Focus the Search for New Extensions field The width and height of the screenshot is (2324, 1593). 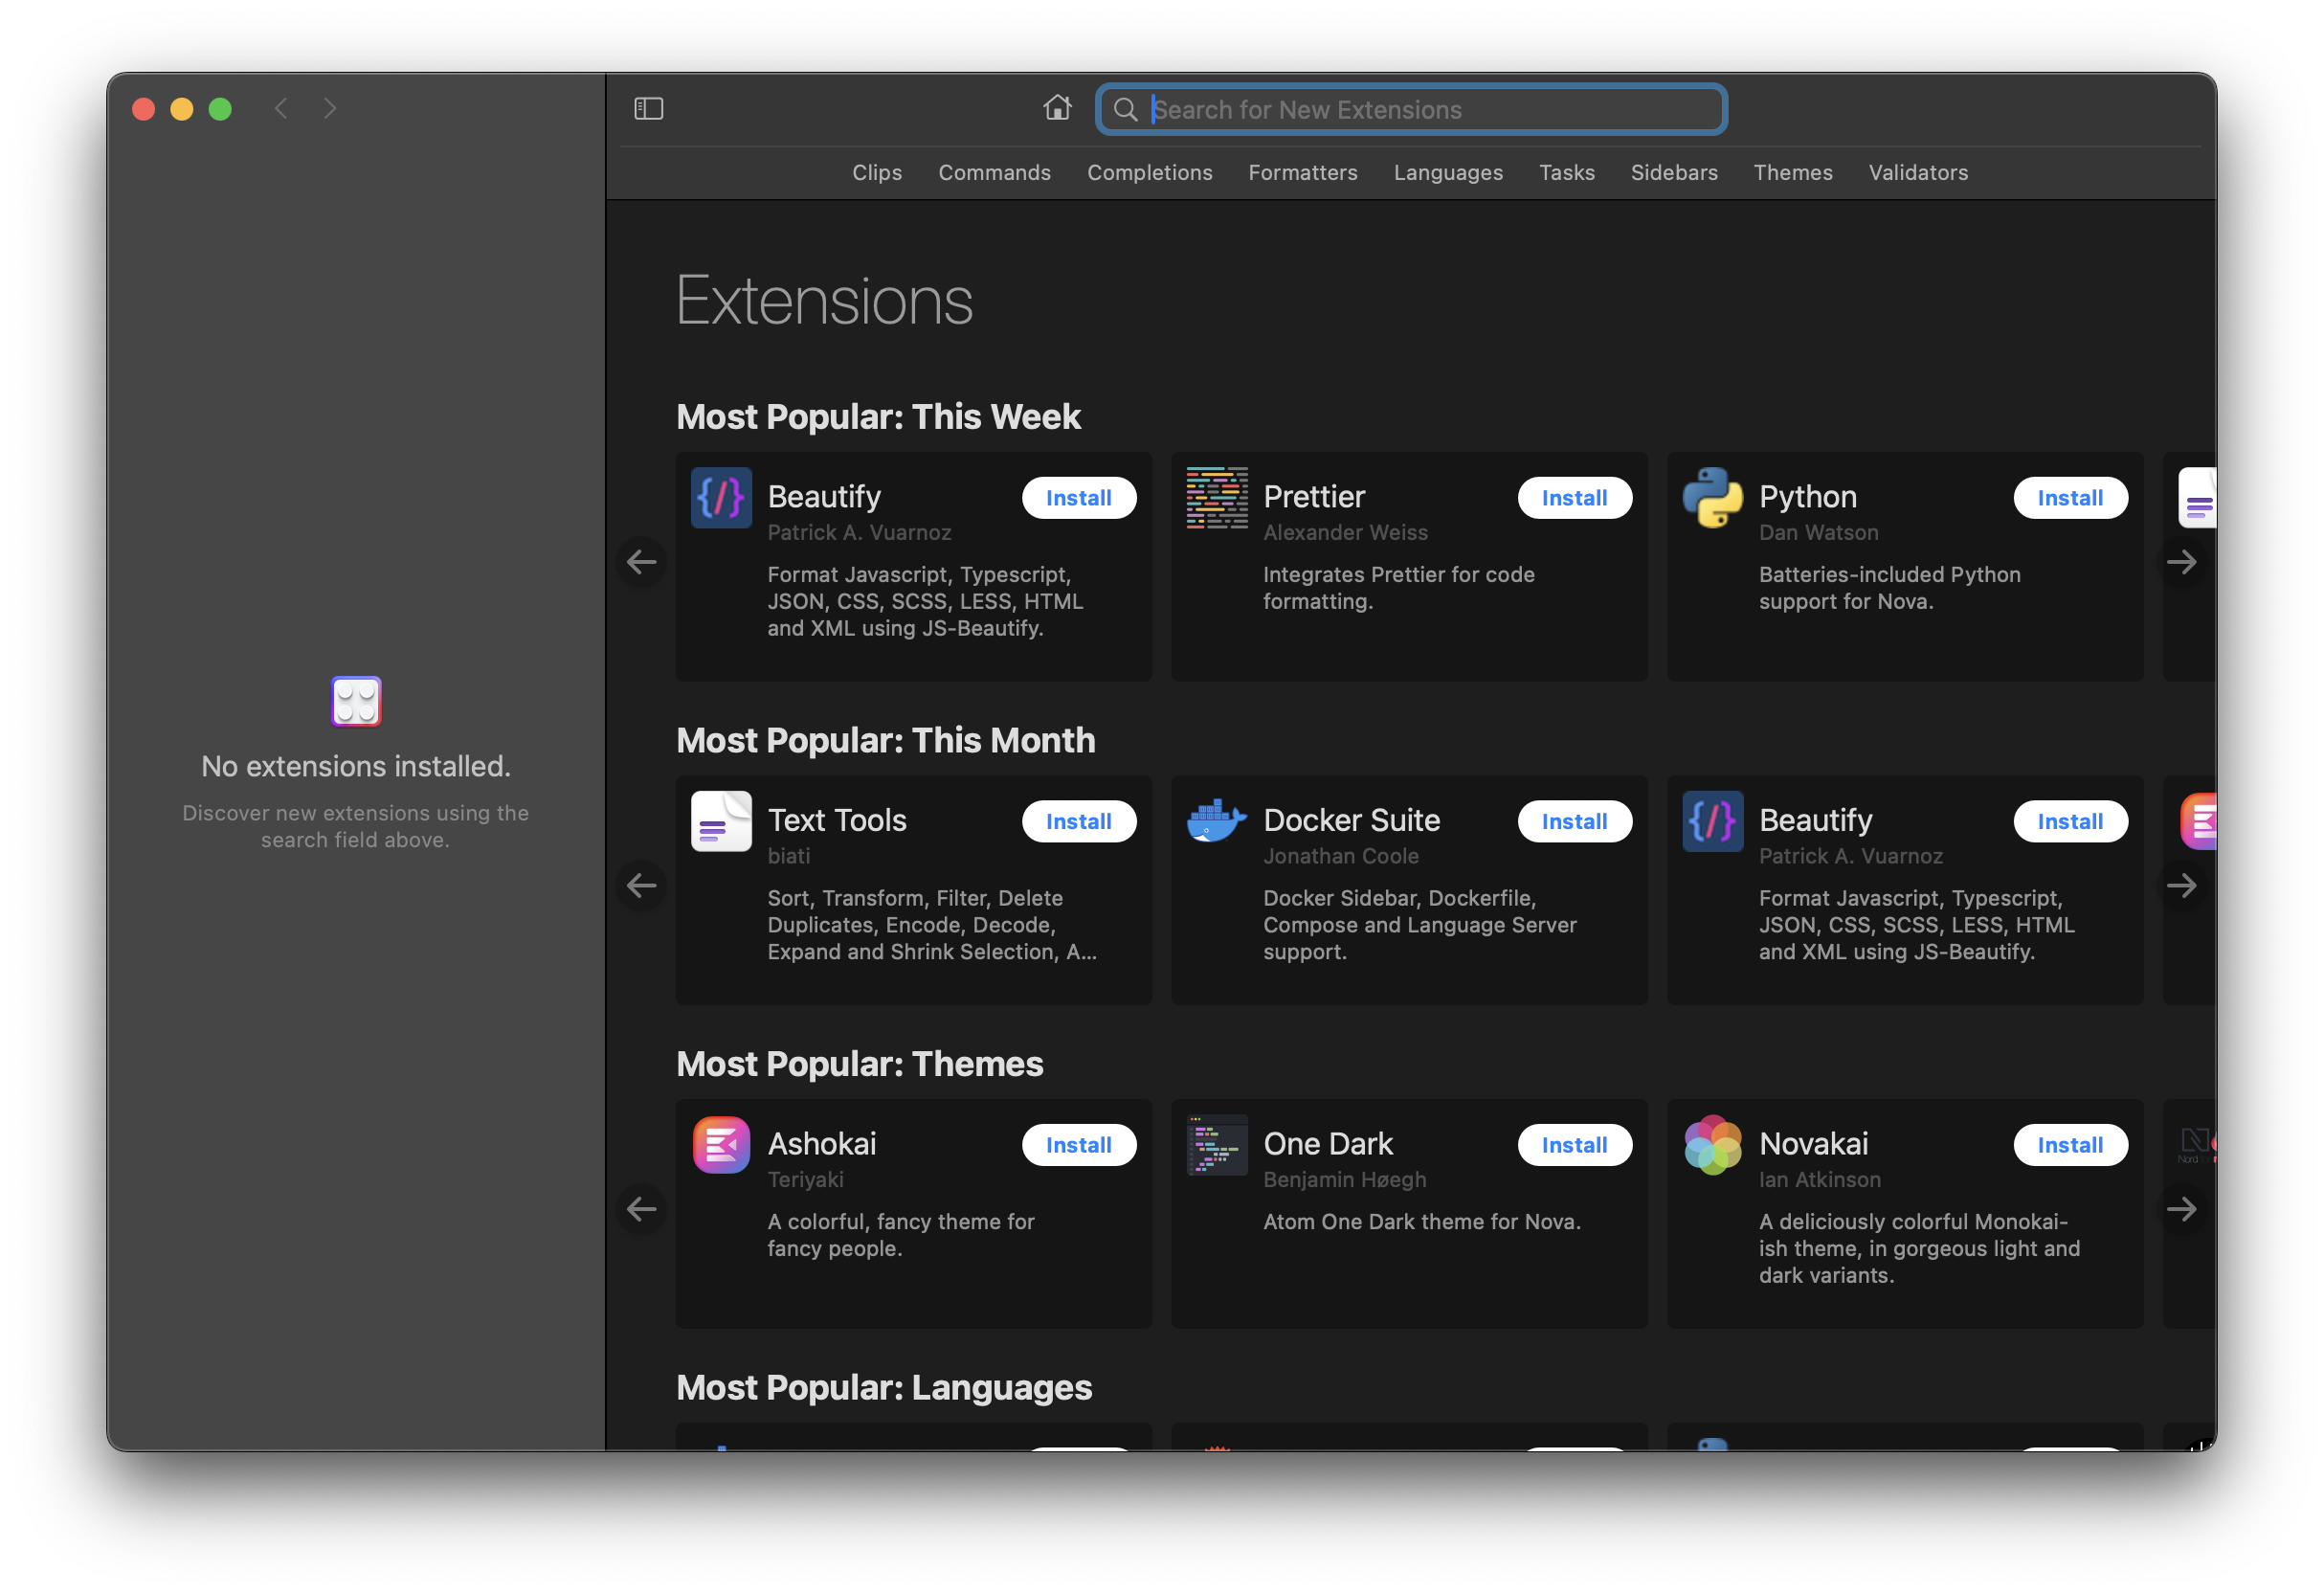pyautogui.click(x=1411, y=109)
